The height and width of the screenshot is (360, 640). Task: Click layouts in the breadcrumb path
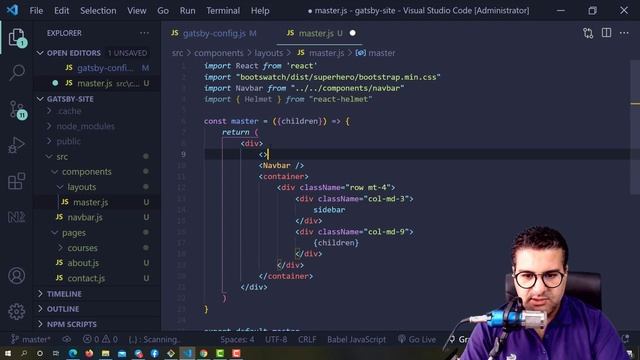[x=269, y=53]
